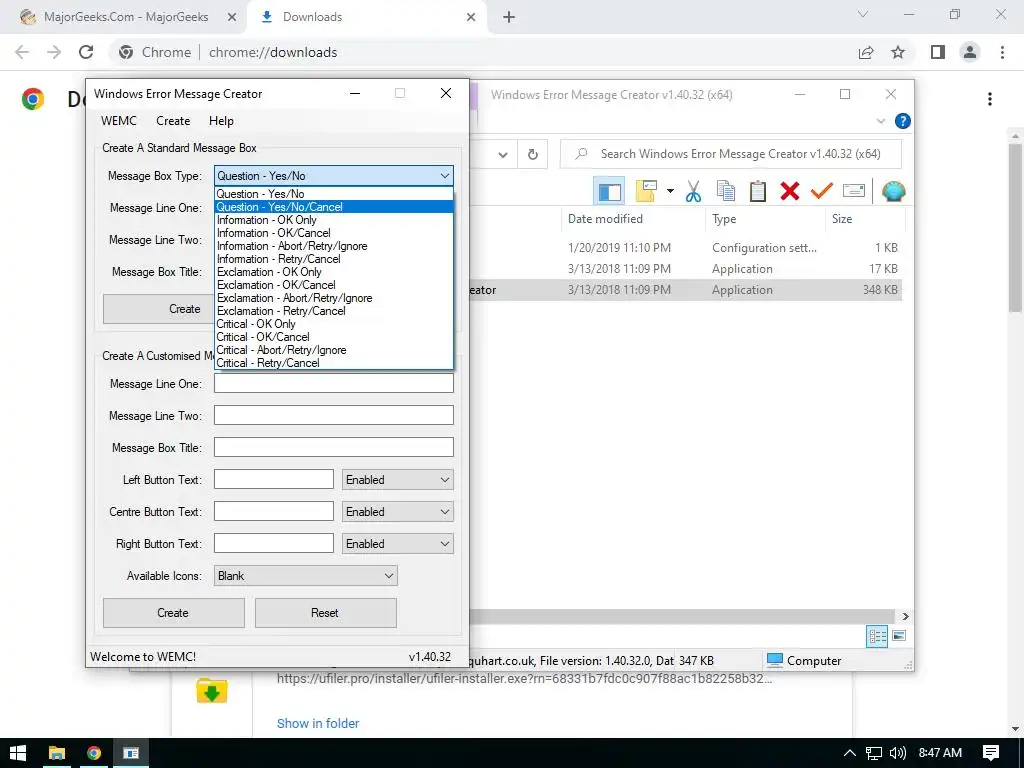Viewport: 1024px width, 768px height.
Task: Expand Explorer address bar history dropdown
Action: pos(503,155)
